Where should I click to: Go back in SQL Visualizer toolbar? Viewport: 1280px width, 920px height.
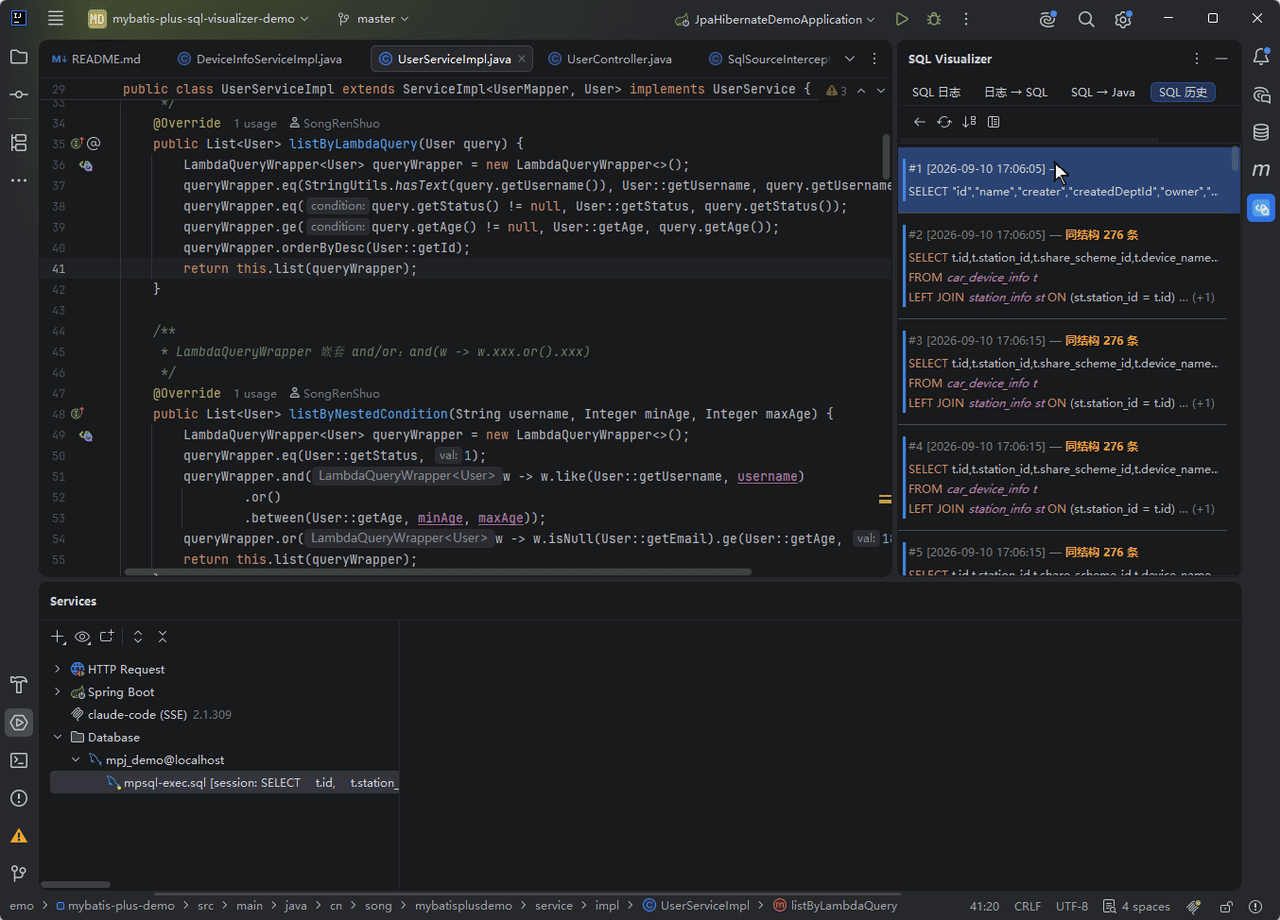pyautogui.click(x=920, y=122)
